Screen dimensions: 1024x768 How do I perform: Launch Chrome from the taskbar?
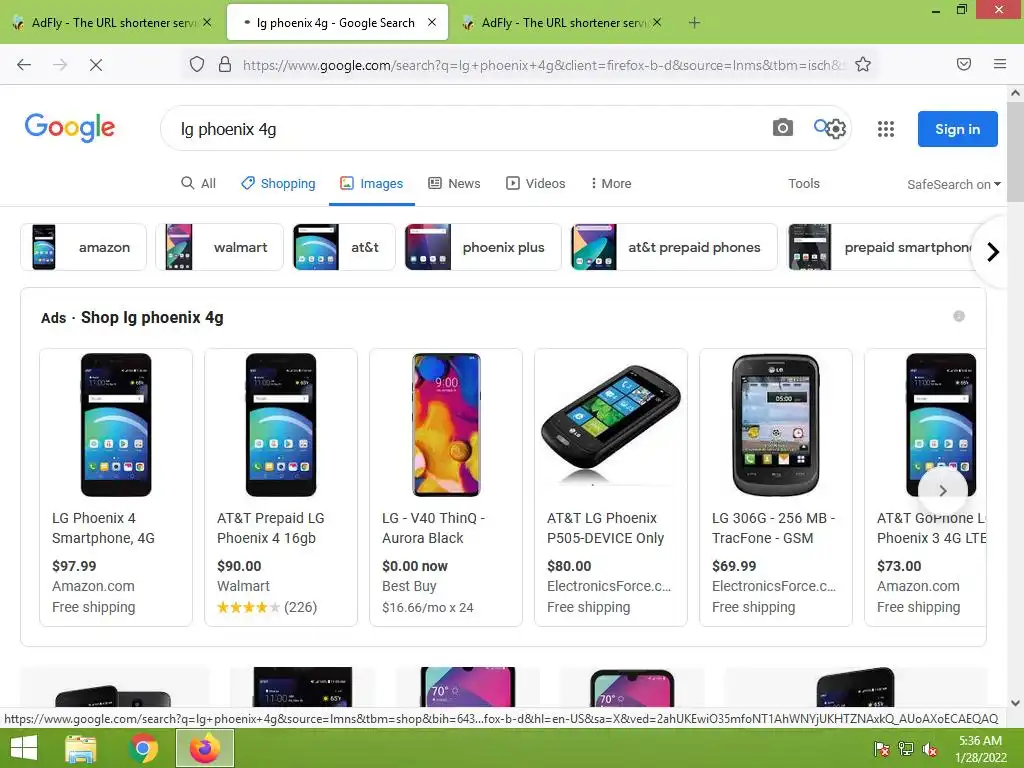[x=142, y=748]
